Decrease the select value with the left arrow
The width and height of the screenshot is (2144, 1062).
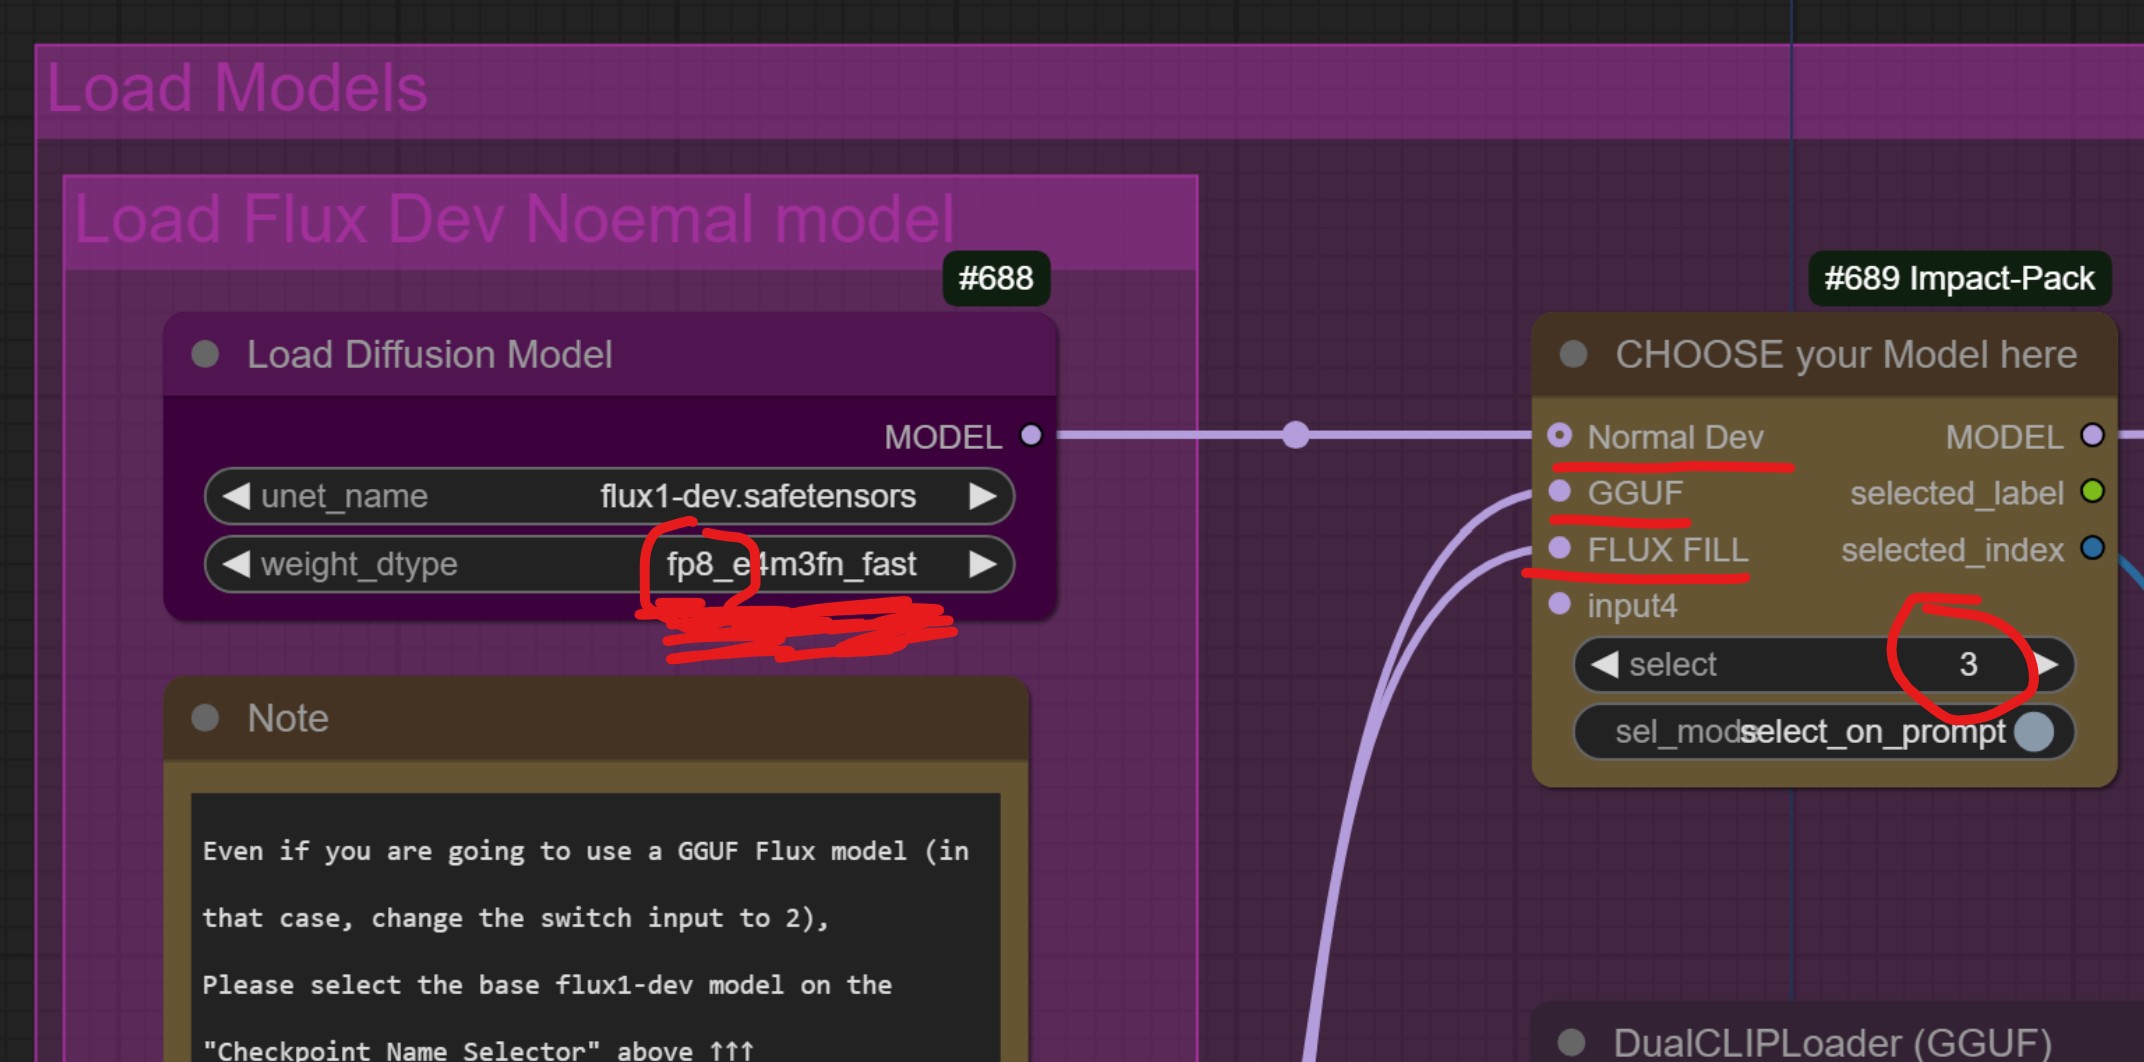tap(1604, 664)
